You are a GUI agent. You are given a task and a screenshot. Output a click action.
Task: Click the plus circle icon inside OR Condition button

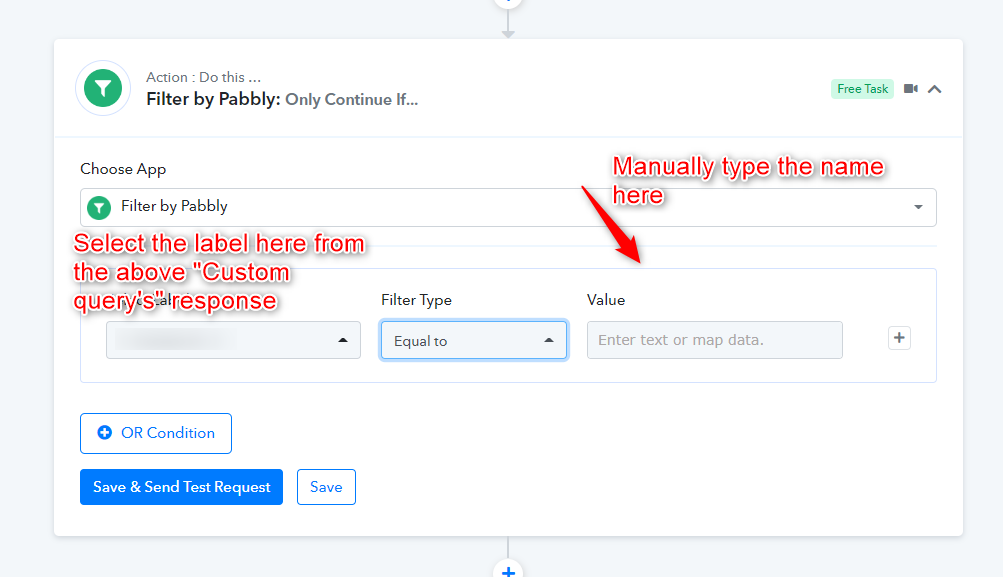click(104, 433)
